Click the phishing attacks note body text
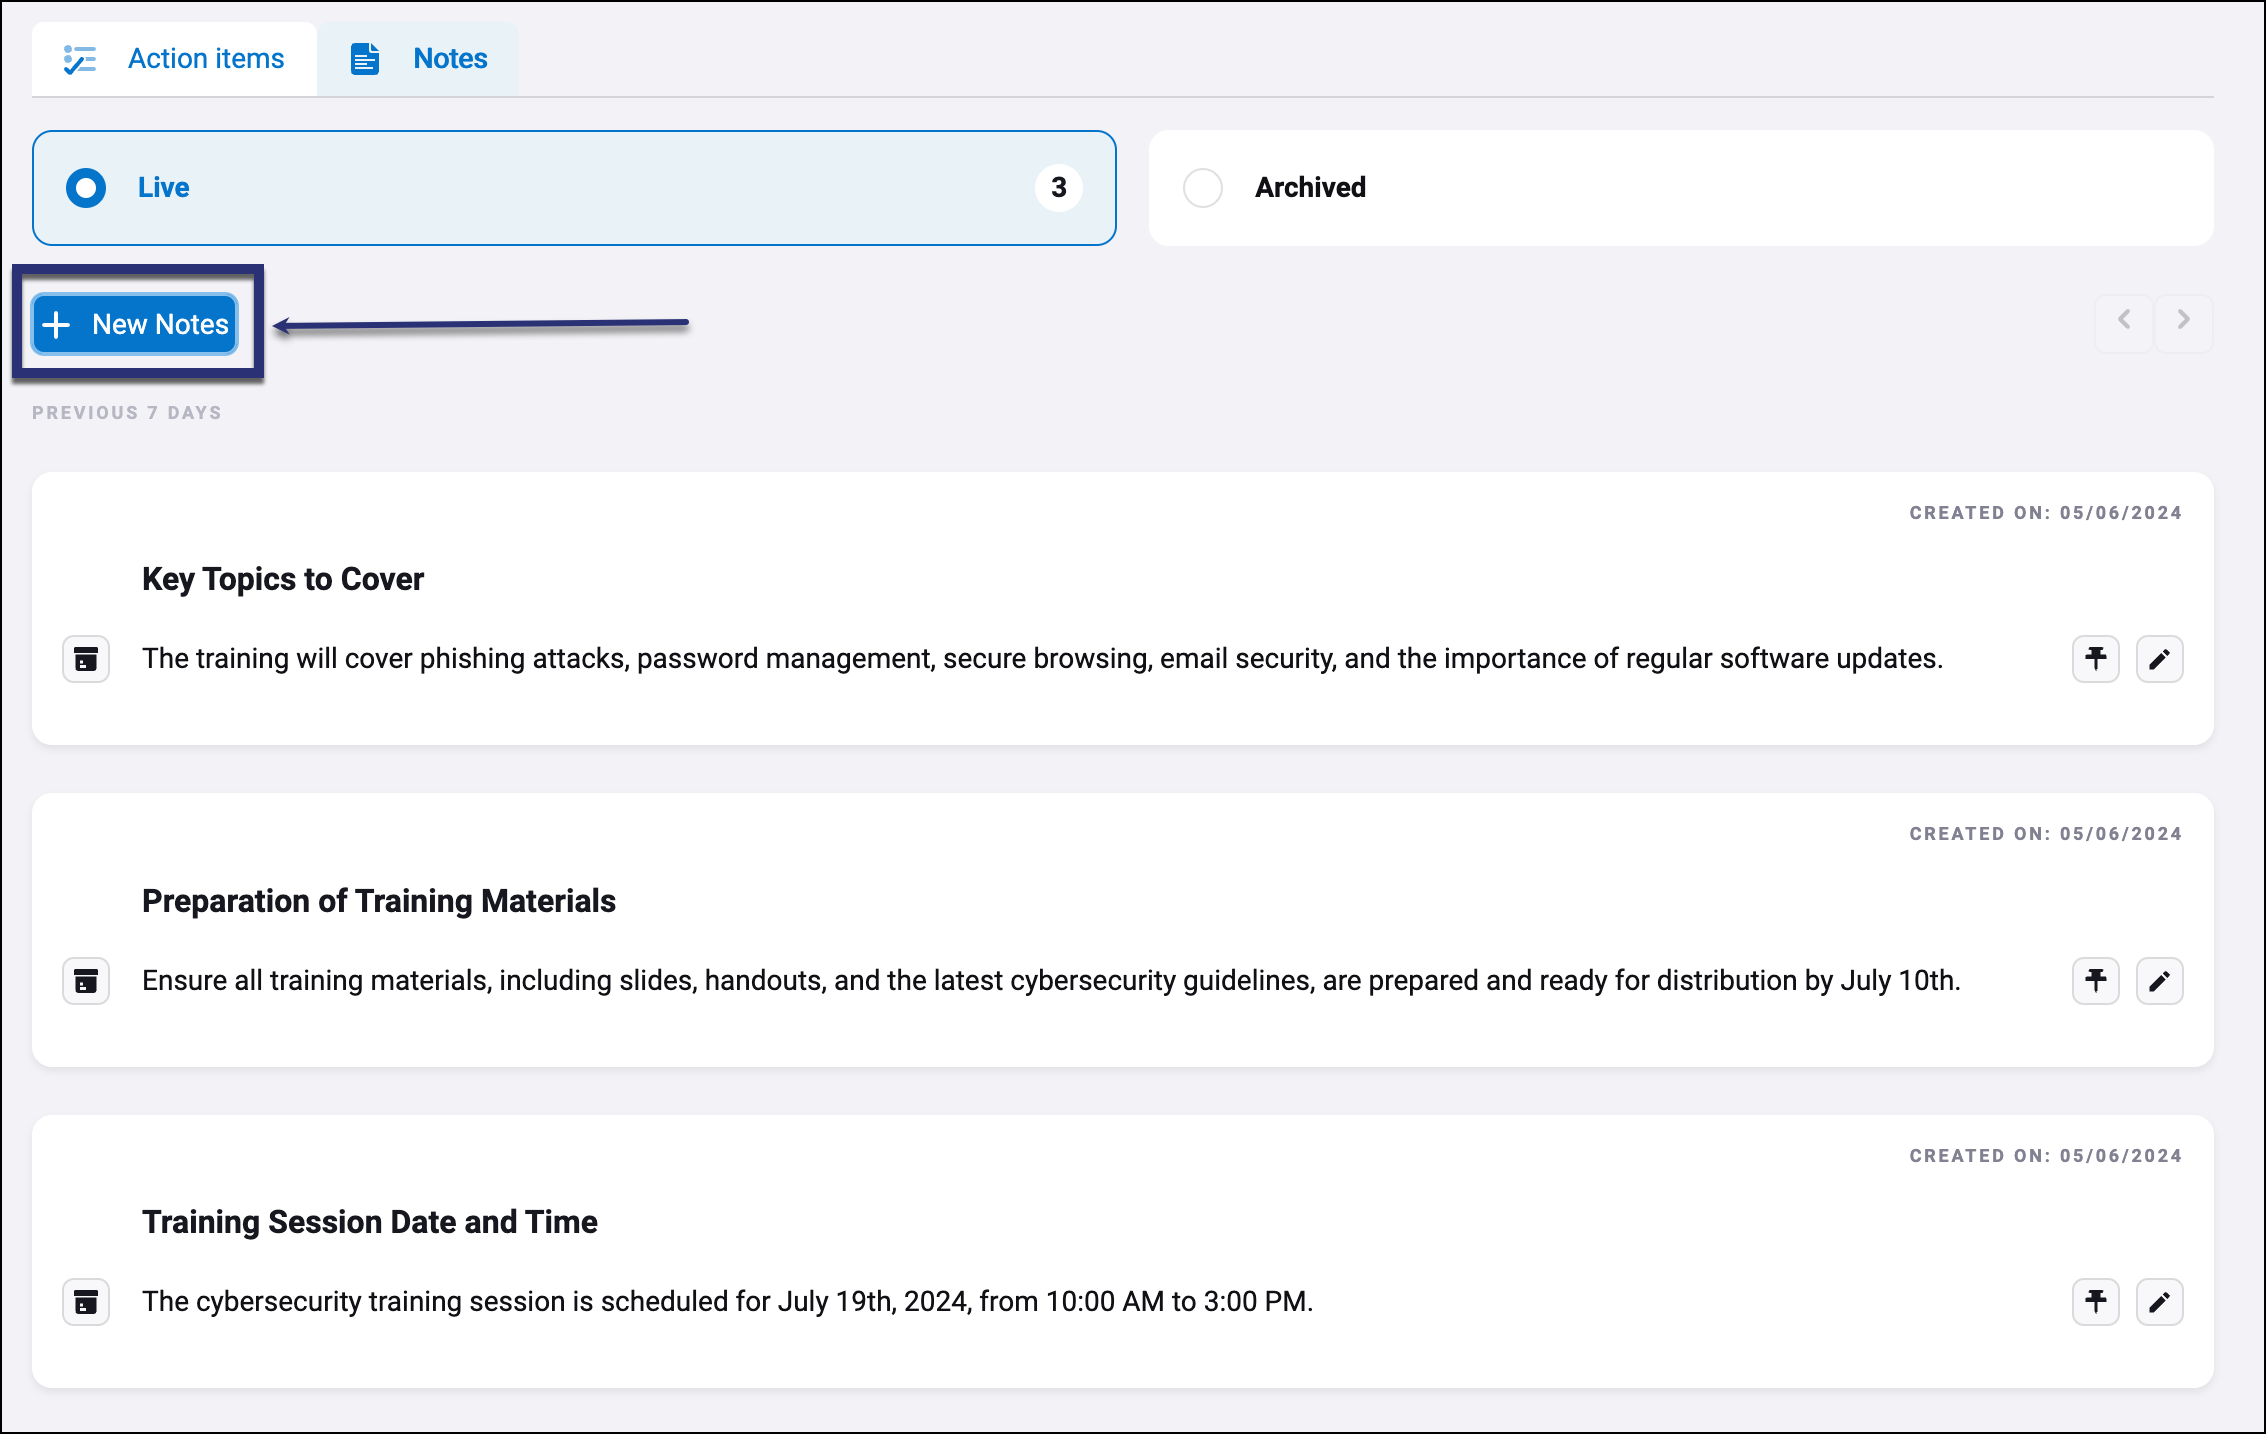The width and height of the screenshot is (2266, 1434). tap(1042, 659)
